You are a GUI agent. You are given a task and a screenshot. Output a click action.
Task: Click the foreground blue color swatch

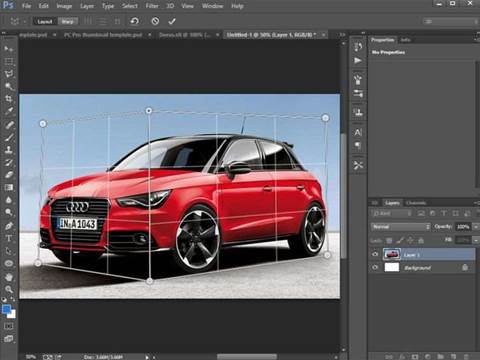6,309
